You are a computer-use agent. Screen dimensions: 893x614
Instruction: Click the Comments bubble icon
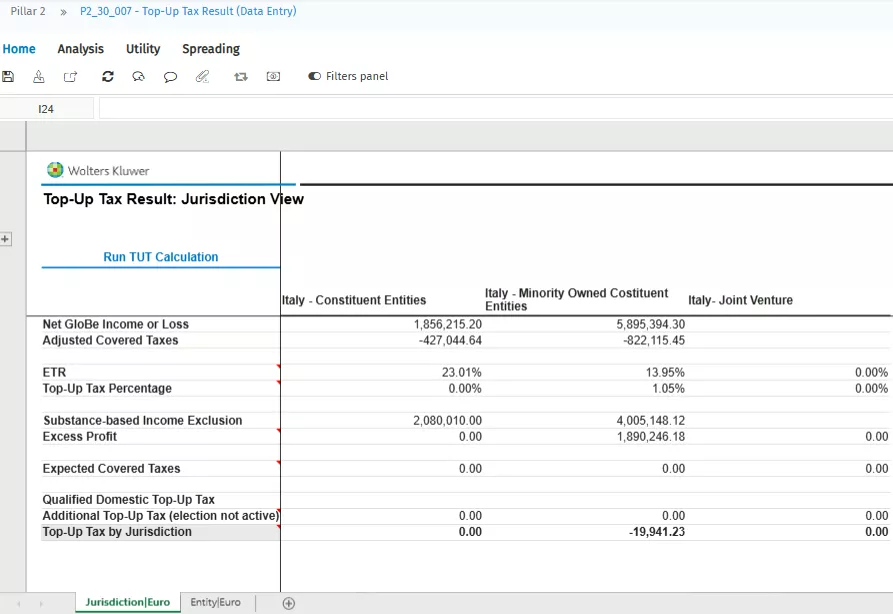(170, 76)
